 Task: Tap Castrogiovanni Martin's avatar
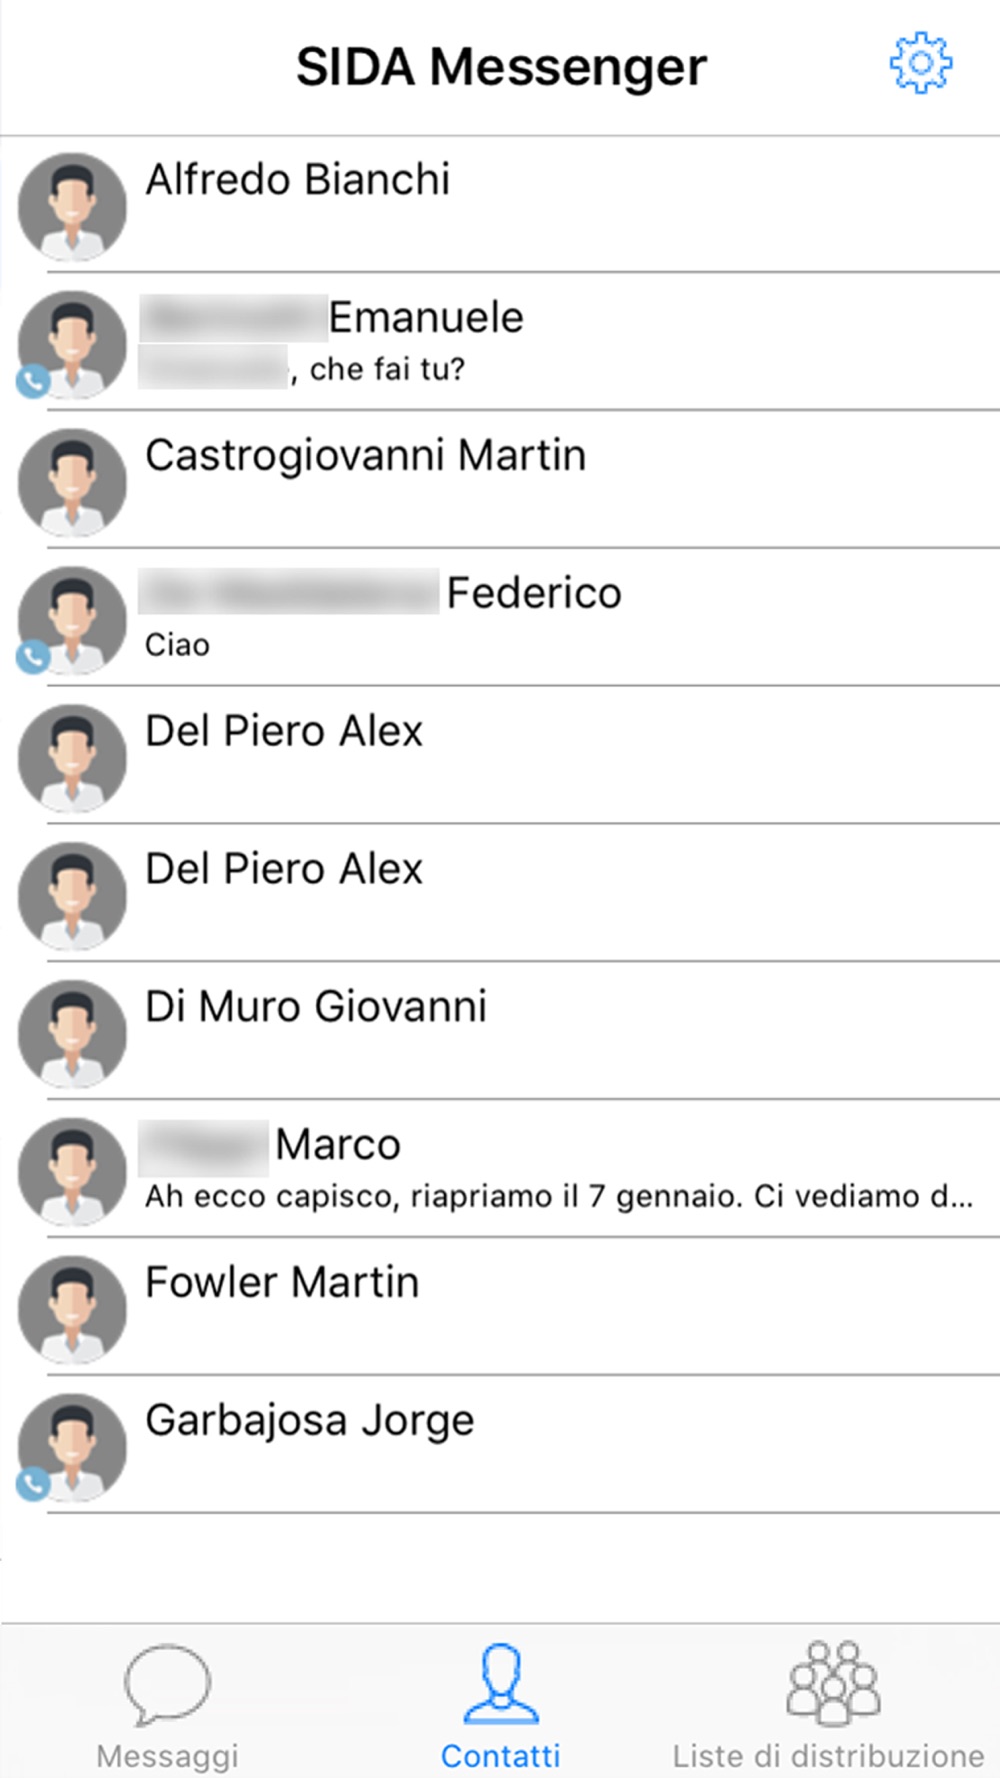click(x=72, y=483)
